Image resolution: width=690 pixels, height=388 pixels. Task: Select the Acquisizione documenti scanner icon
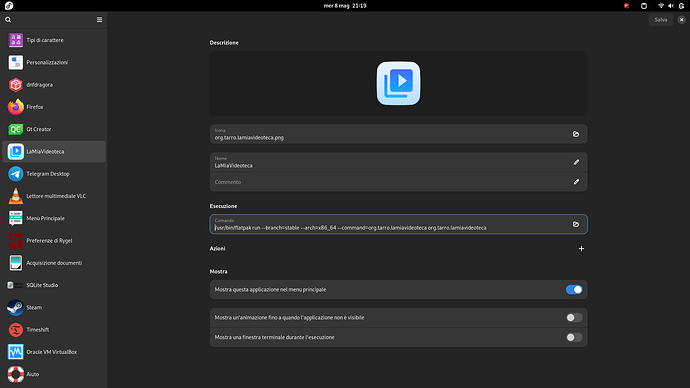[16, 263]
